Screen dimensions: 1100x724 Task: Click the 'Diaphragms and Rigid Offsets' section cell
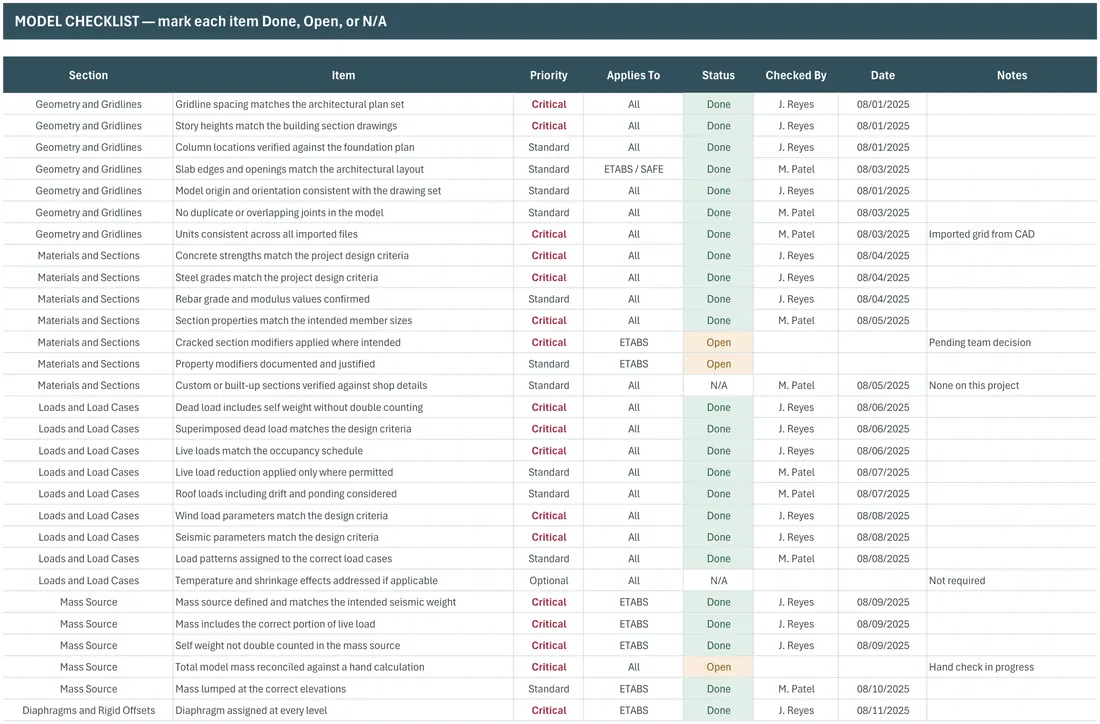pos(88,710)
